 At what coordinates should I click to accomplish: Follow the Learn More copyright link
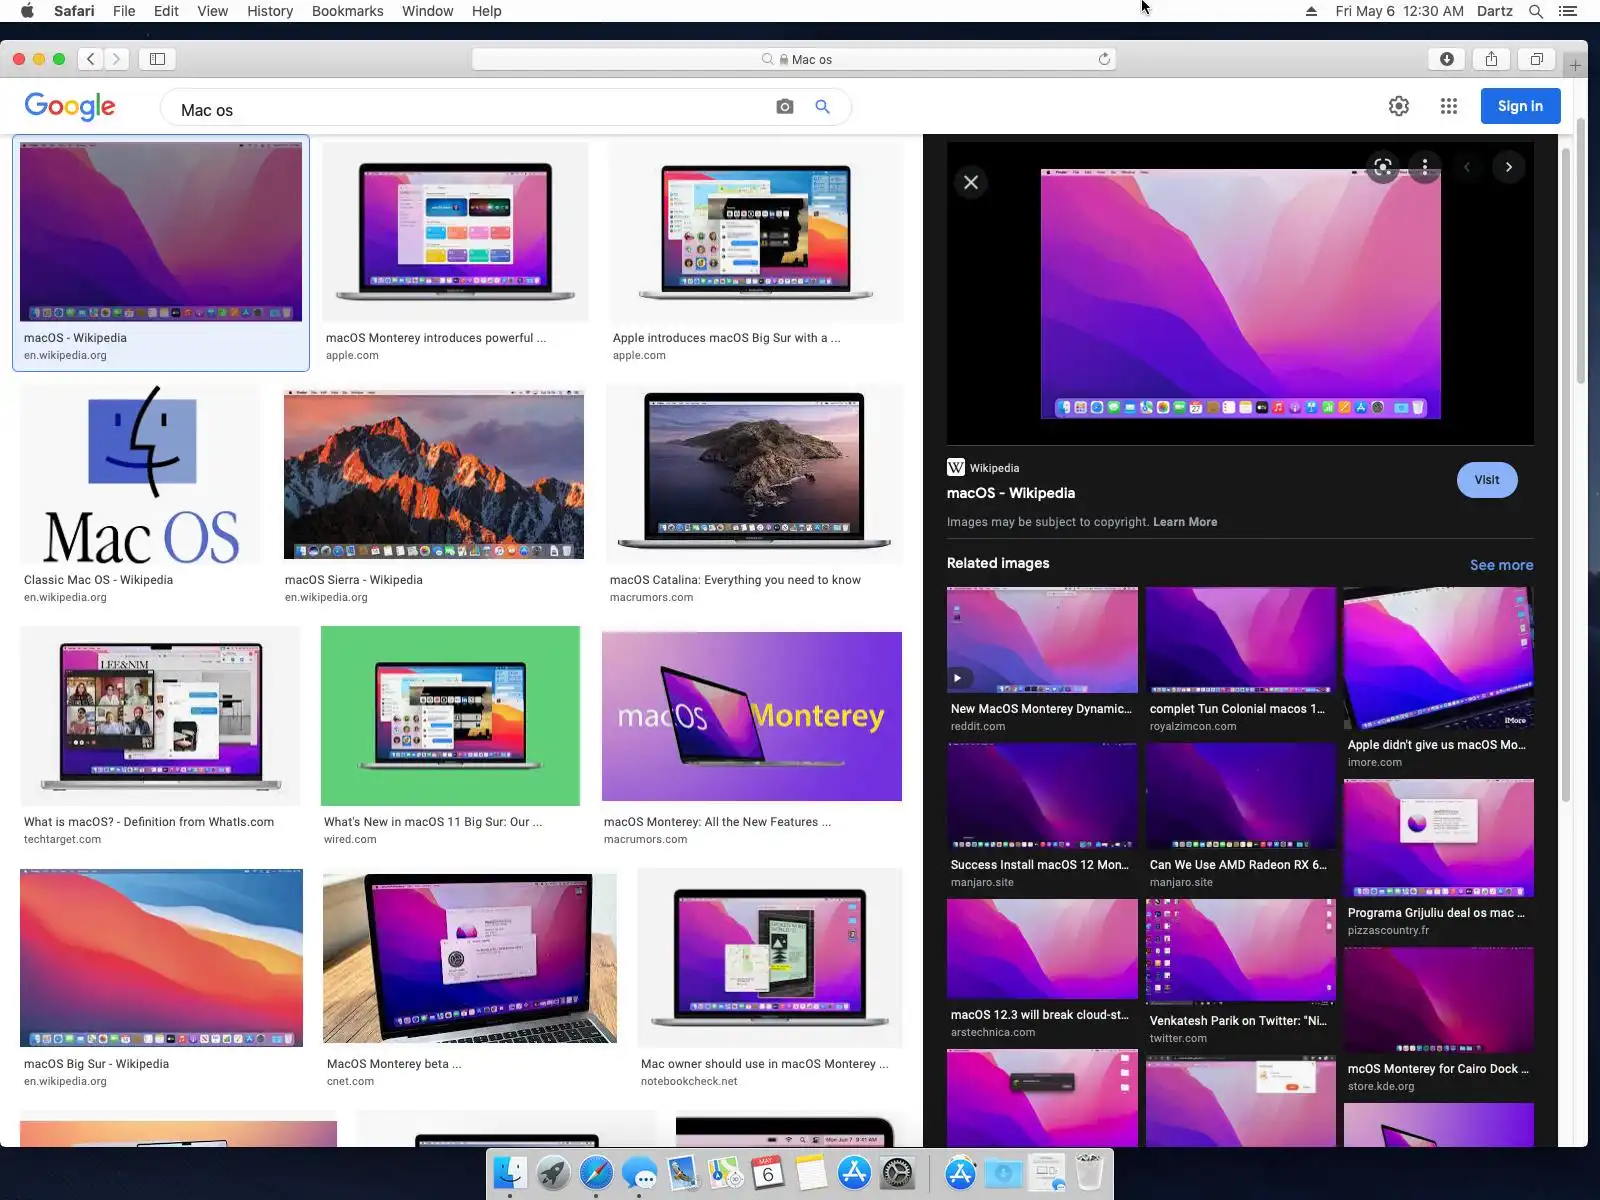(x=1185, y=522)
